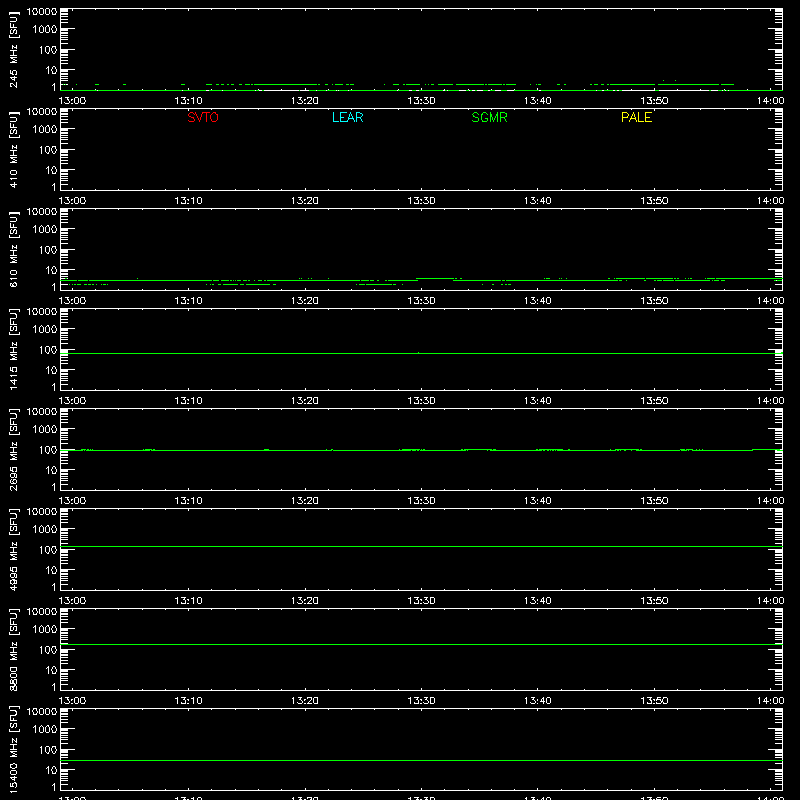Viewport: 800px width, 800px height.
Task: Click the 1000 tick of the 2695 MHz panel
Action: [x=45, y=430]
